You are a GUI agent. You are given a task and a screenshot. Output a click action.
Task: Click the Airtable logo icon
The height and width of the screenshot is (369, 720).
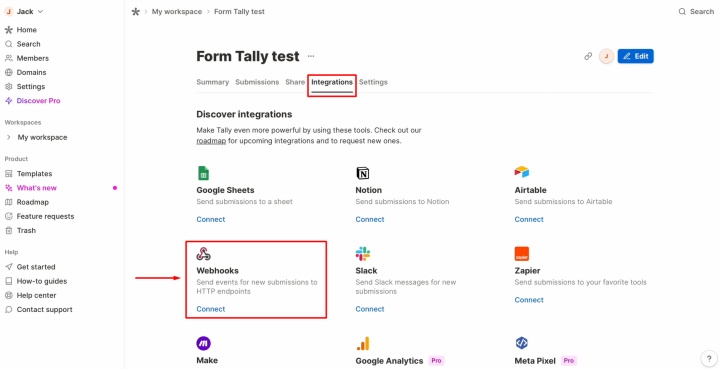(x=522, y=173)
